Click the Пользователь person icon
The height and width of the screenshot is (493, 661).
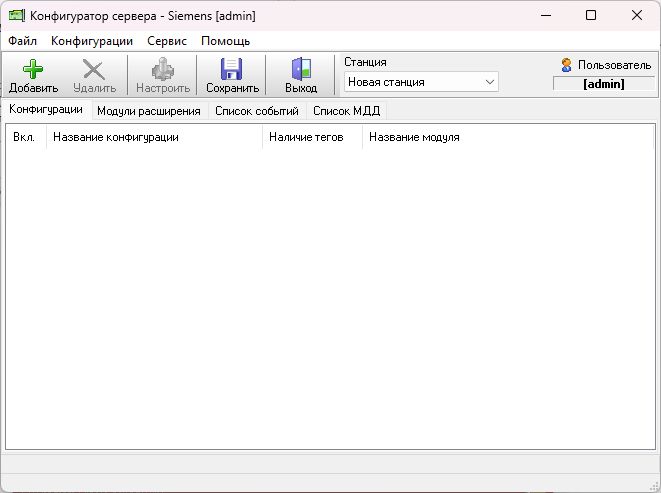[567, 65]
